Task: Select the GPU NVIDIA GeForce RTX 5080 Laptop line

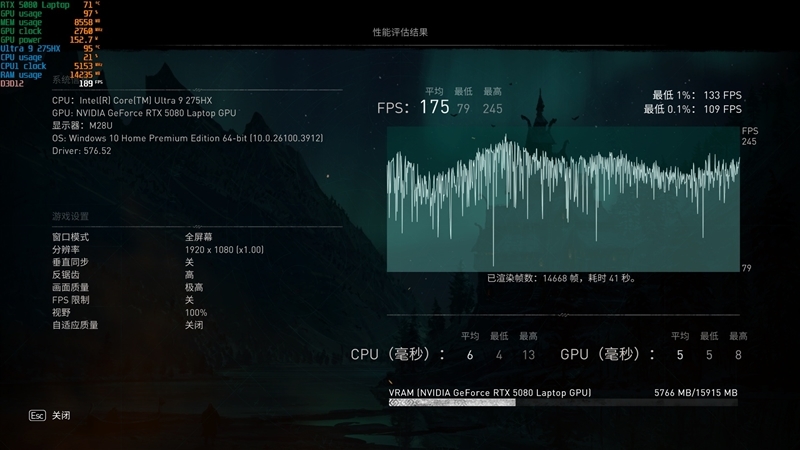Action: click(144, 113)
